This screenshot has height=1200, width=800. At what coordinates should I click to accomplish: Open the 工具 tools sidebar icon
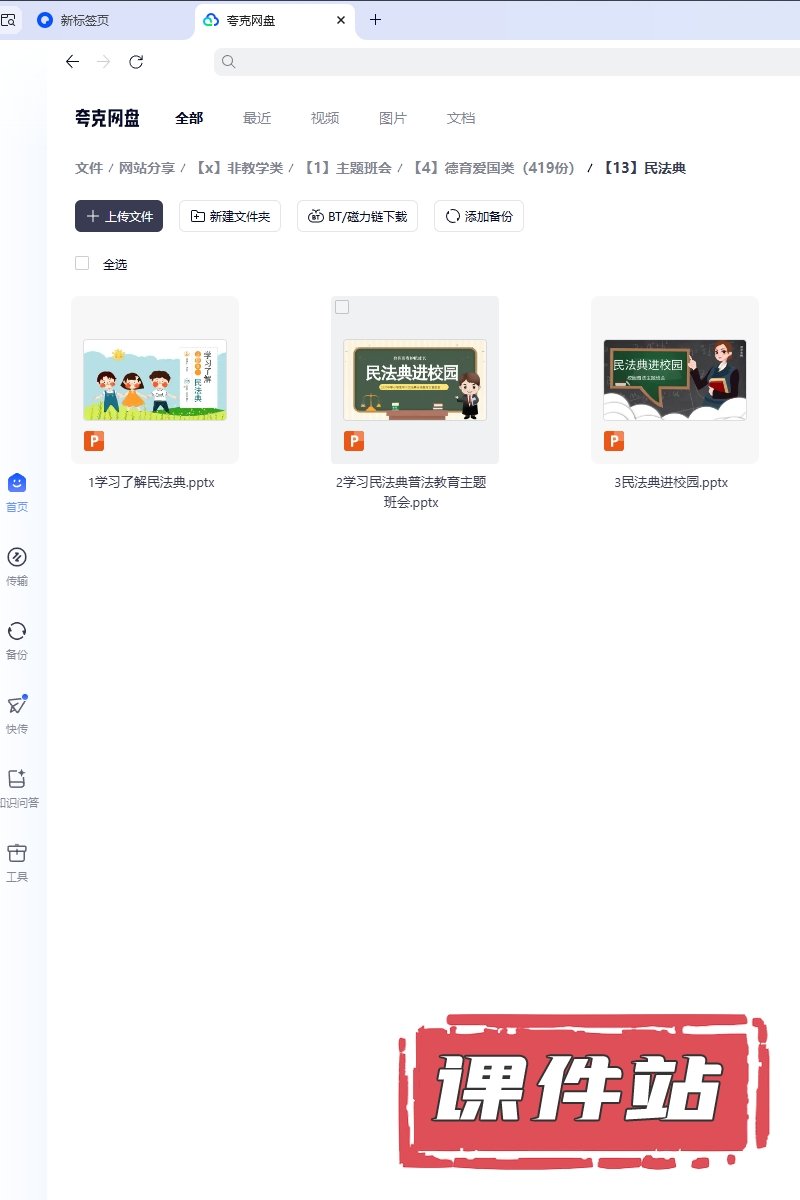17,853
